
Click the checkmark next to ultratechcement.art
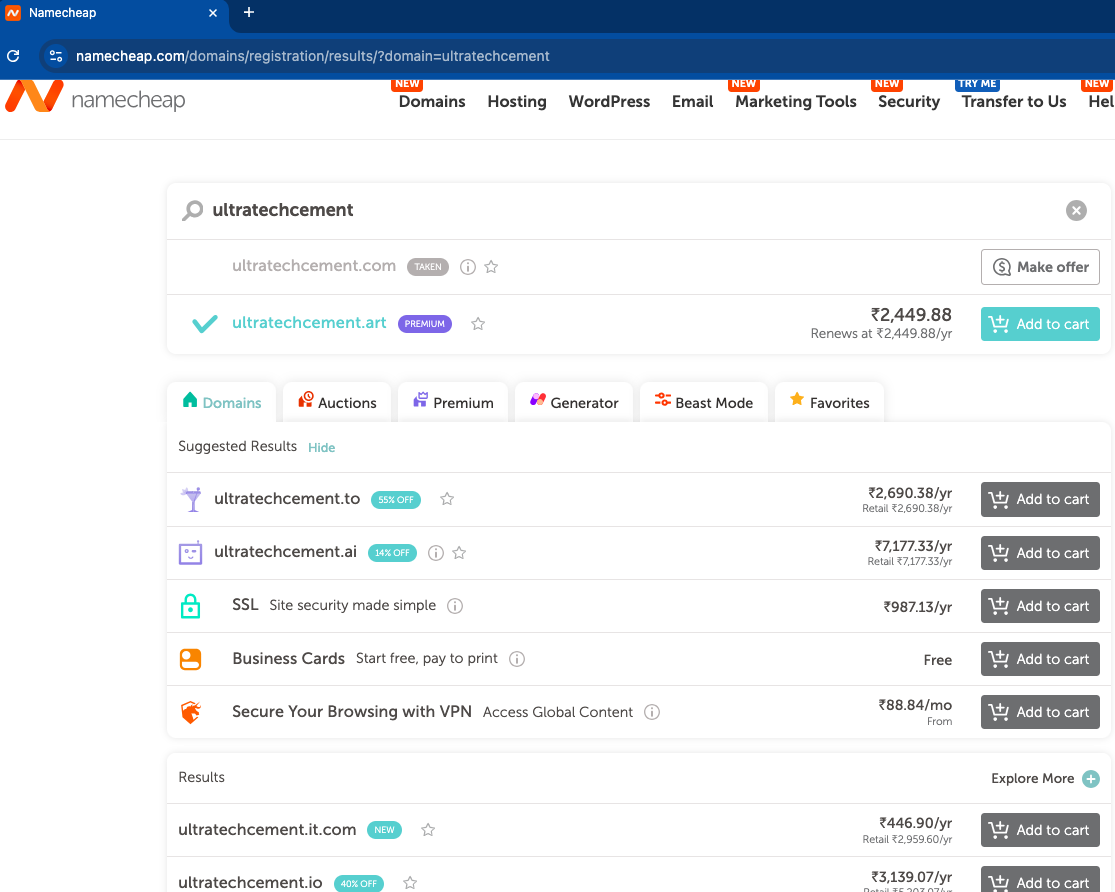point(205,324)
